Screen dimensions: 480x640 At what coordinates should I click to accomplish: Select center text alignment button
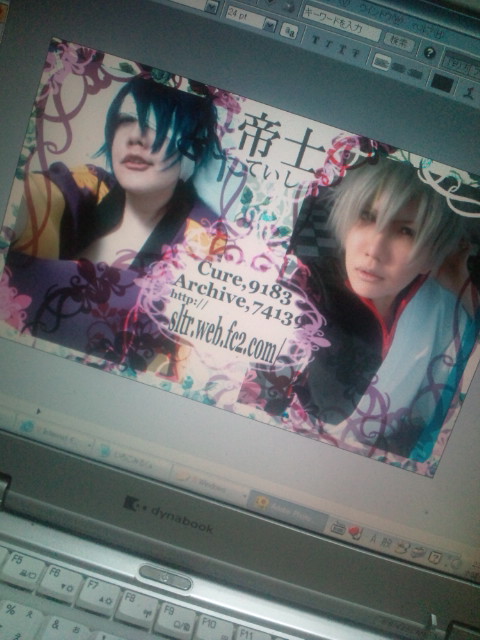tap(398, 67)
